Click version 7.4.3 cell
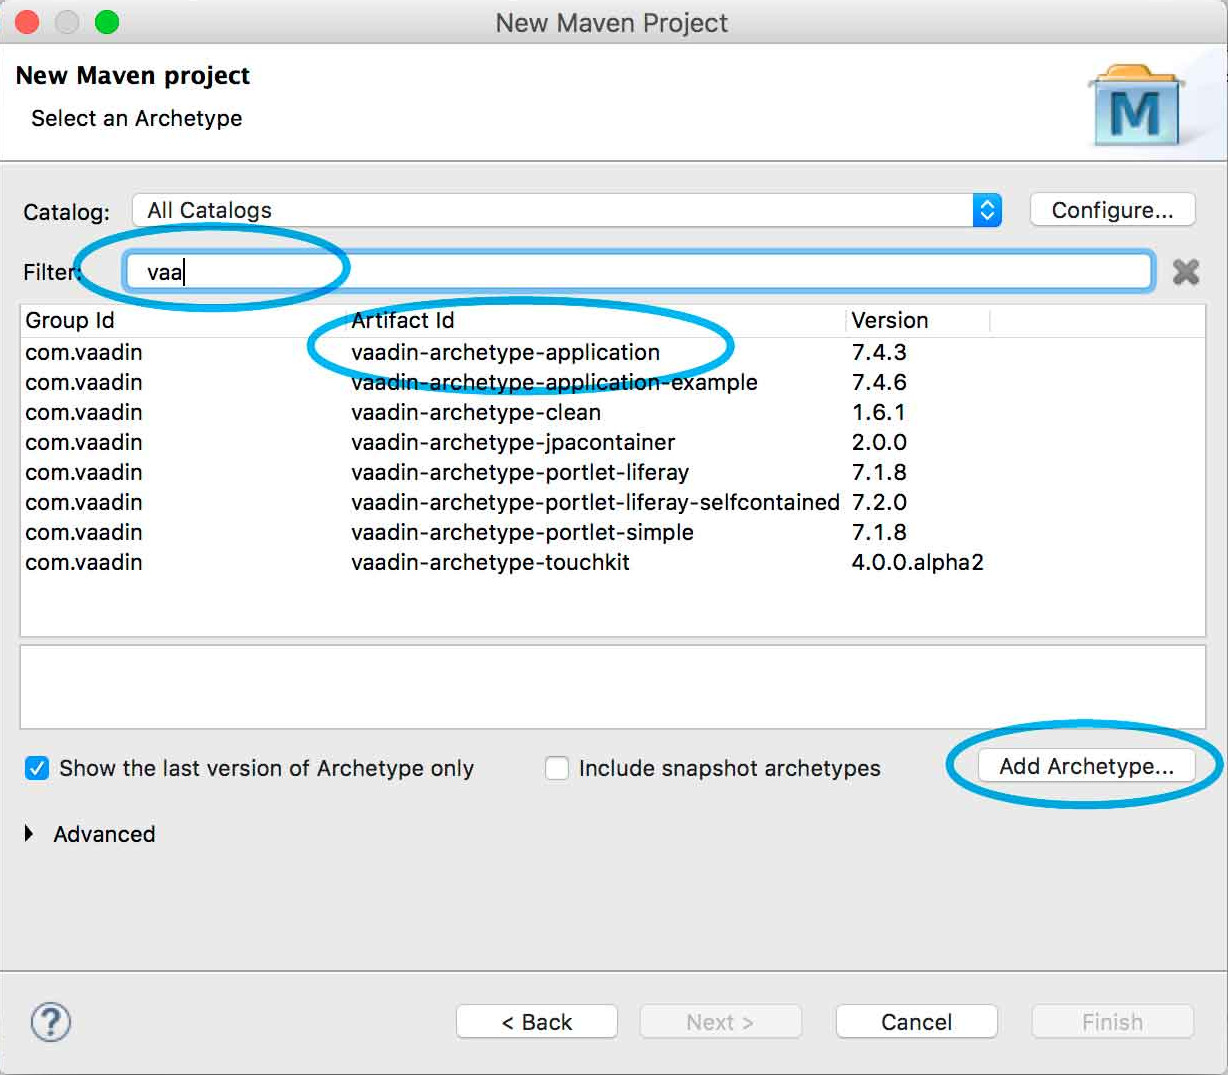This screenshot has width=1228, height=1075. (879, 352)
